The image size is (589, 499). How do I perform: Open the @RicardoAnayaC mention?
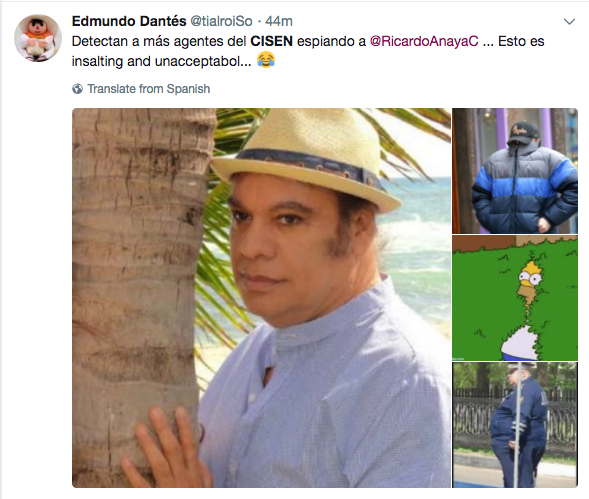pyautogui.click(x=424, y=41)
